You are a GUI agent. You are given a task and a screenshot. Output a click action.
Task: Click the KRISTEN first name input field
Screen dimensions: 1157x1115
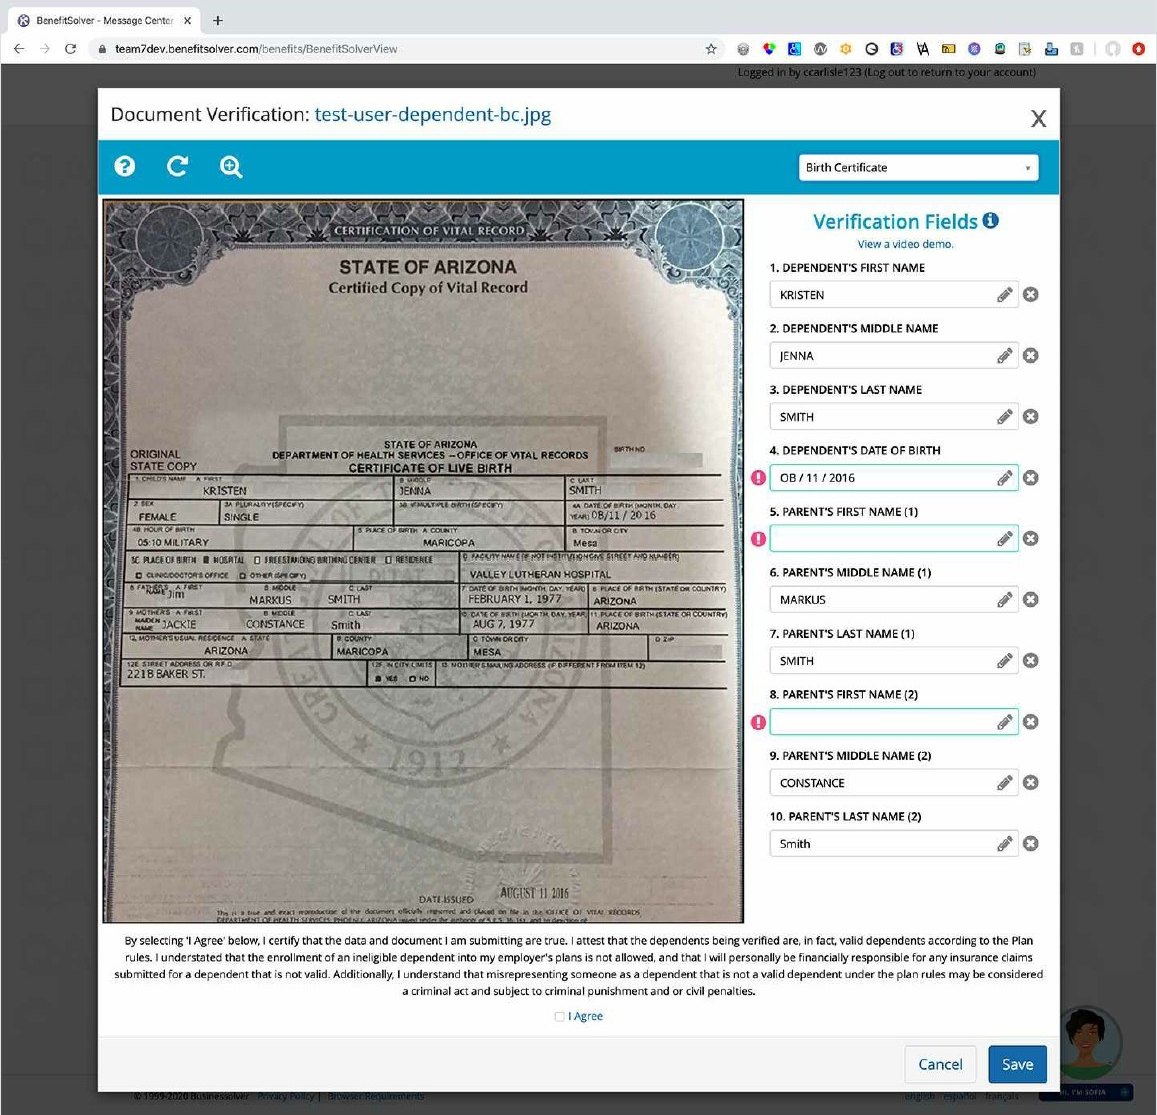894,294
